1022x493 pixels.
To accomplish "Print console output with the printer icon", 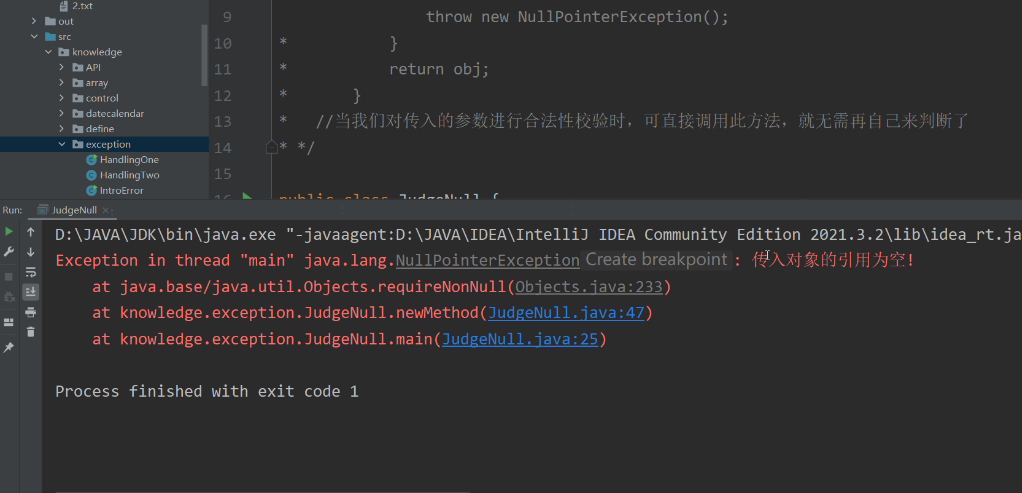I will point(31,312).
